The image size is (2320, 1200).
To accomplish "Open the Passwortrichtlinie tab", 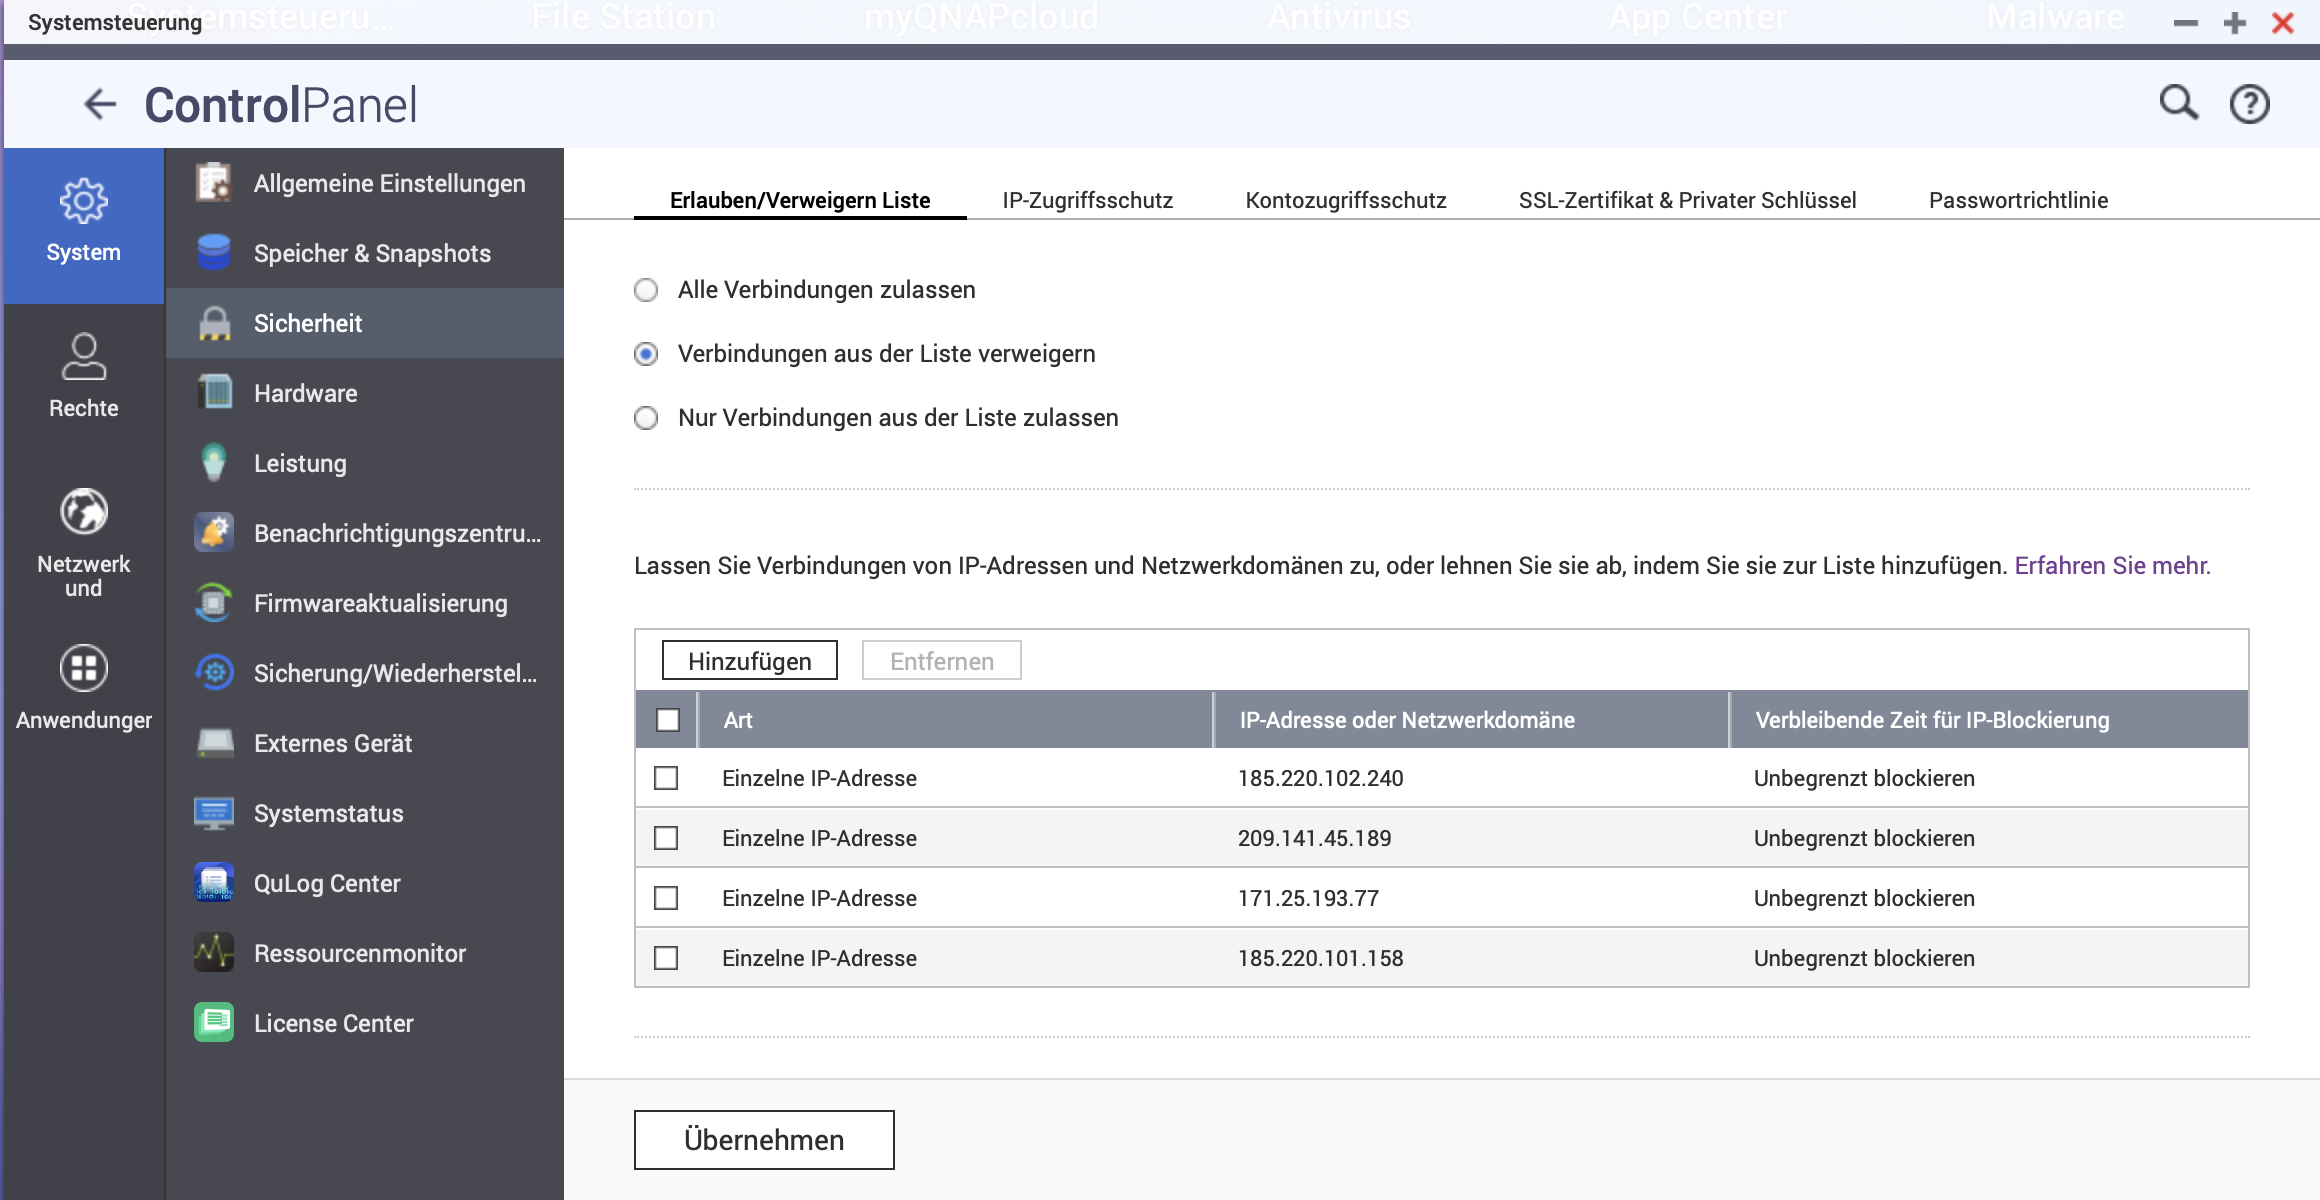I will coord(2018,200).
